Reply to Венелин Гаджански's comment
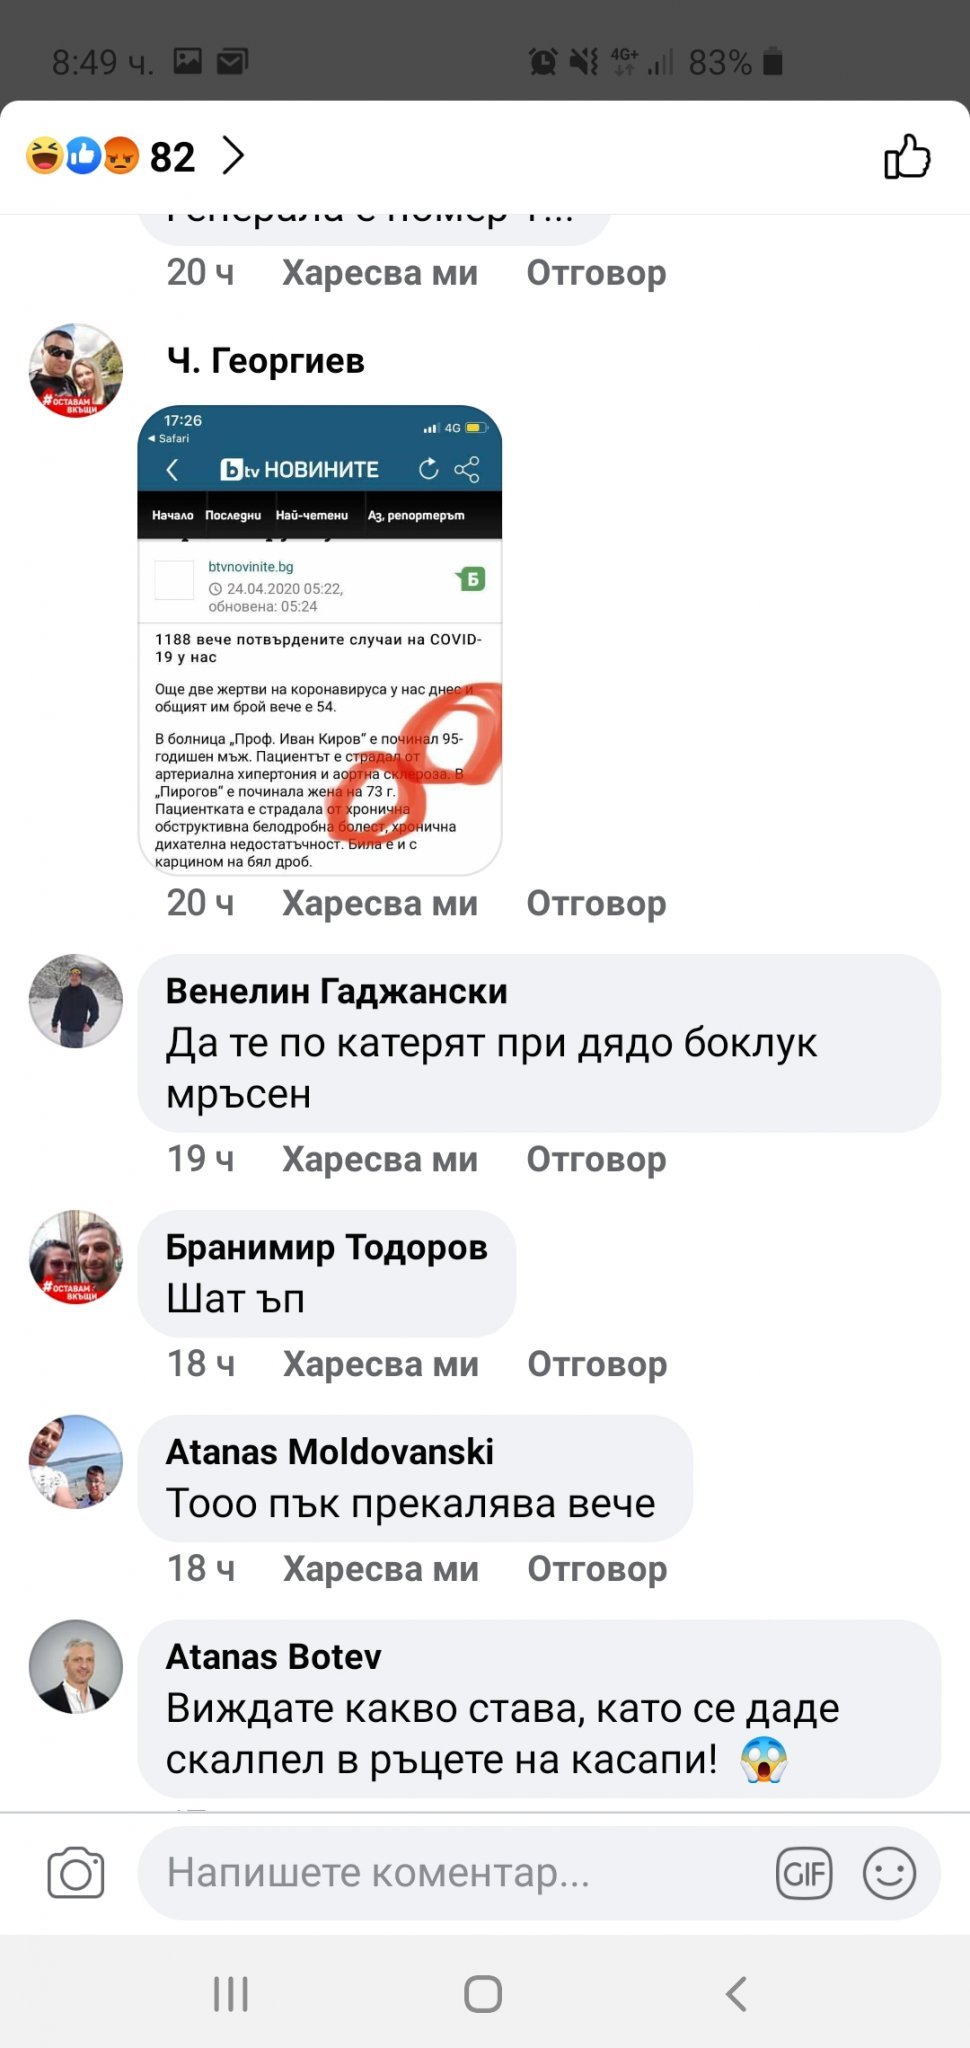This screenshot has width=970, height=2048. click(597, 1159)
